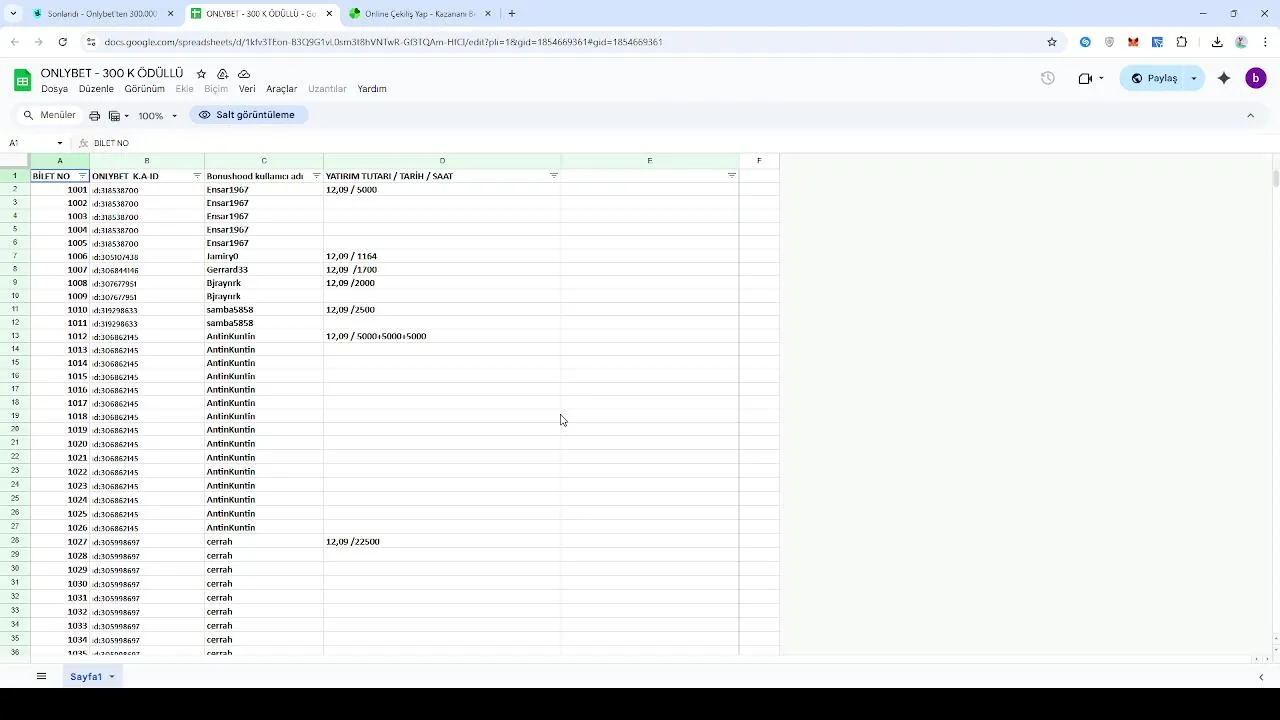The image size is (1280, 720).
Task: Click the gray shield extension icon
Action: click(1109, 42)
